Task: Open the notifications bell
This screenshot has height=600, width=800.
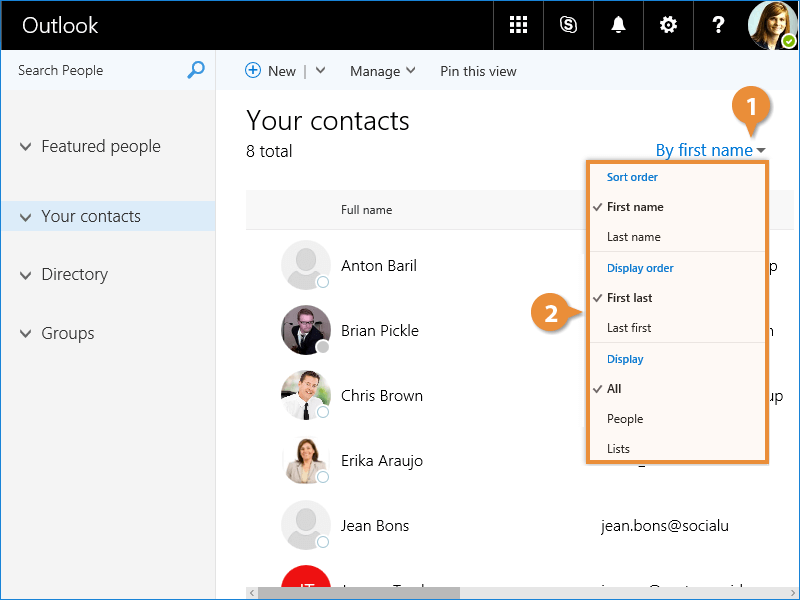Action: [618, 25]
